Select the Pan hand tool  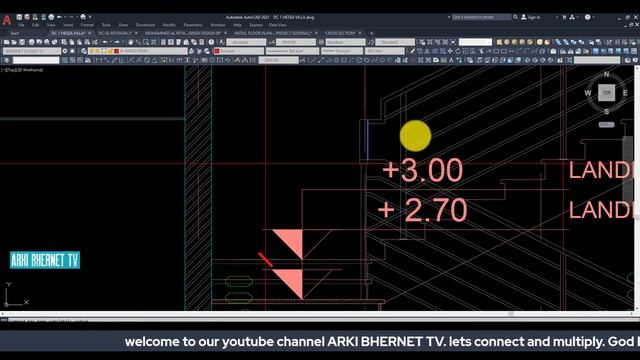[130, 42]
